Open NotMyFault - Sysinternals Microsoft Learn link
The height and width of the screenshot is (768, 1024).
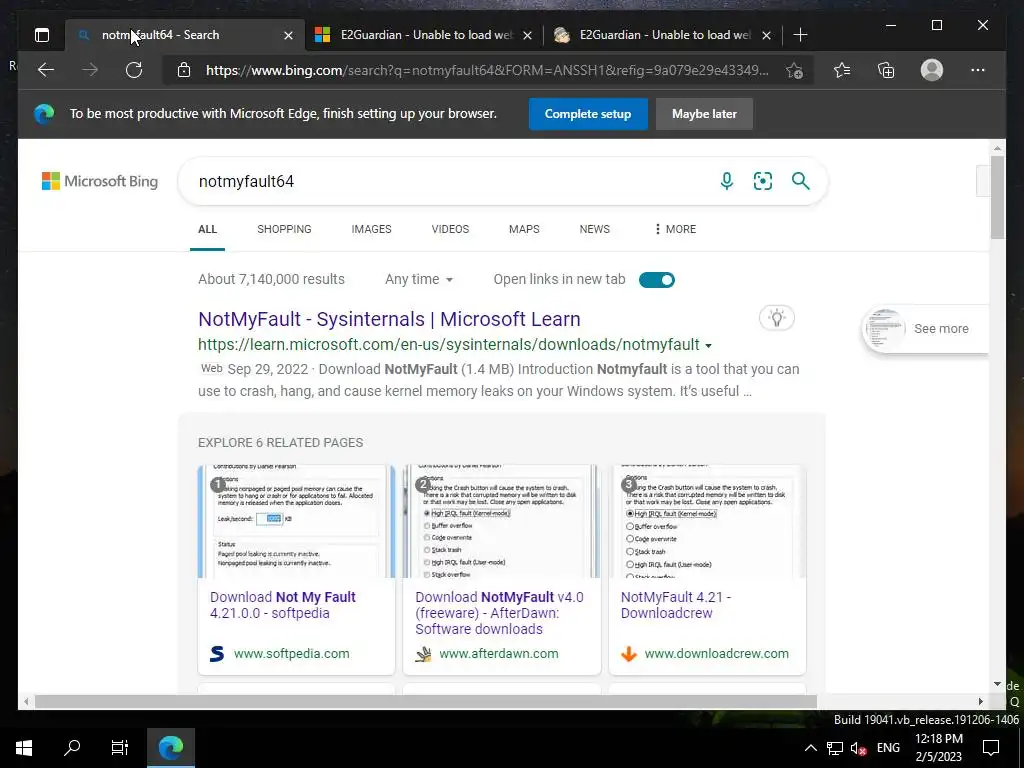coord(389,319)
